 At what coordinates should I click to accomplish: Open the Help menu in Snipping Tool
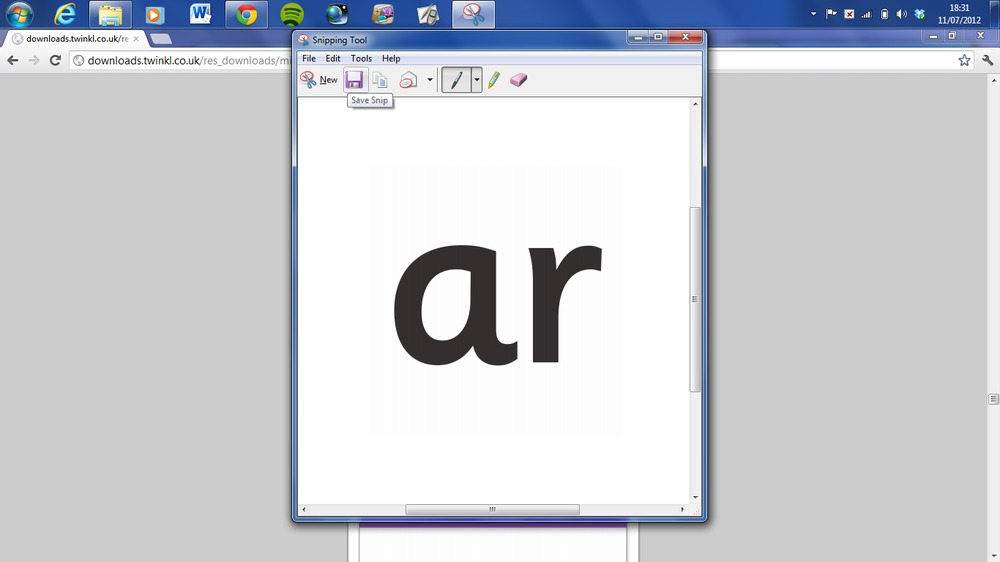point(391,59)
